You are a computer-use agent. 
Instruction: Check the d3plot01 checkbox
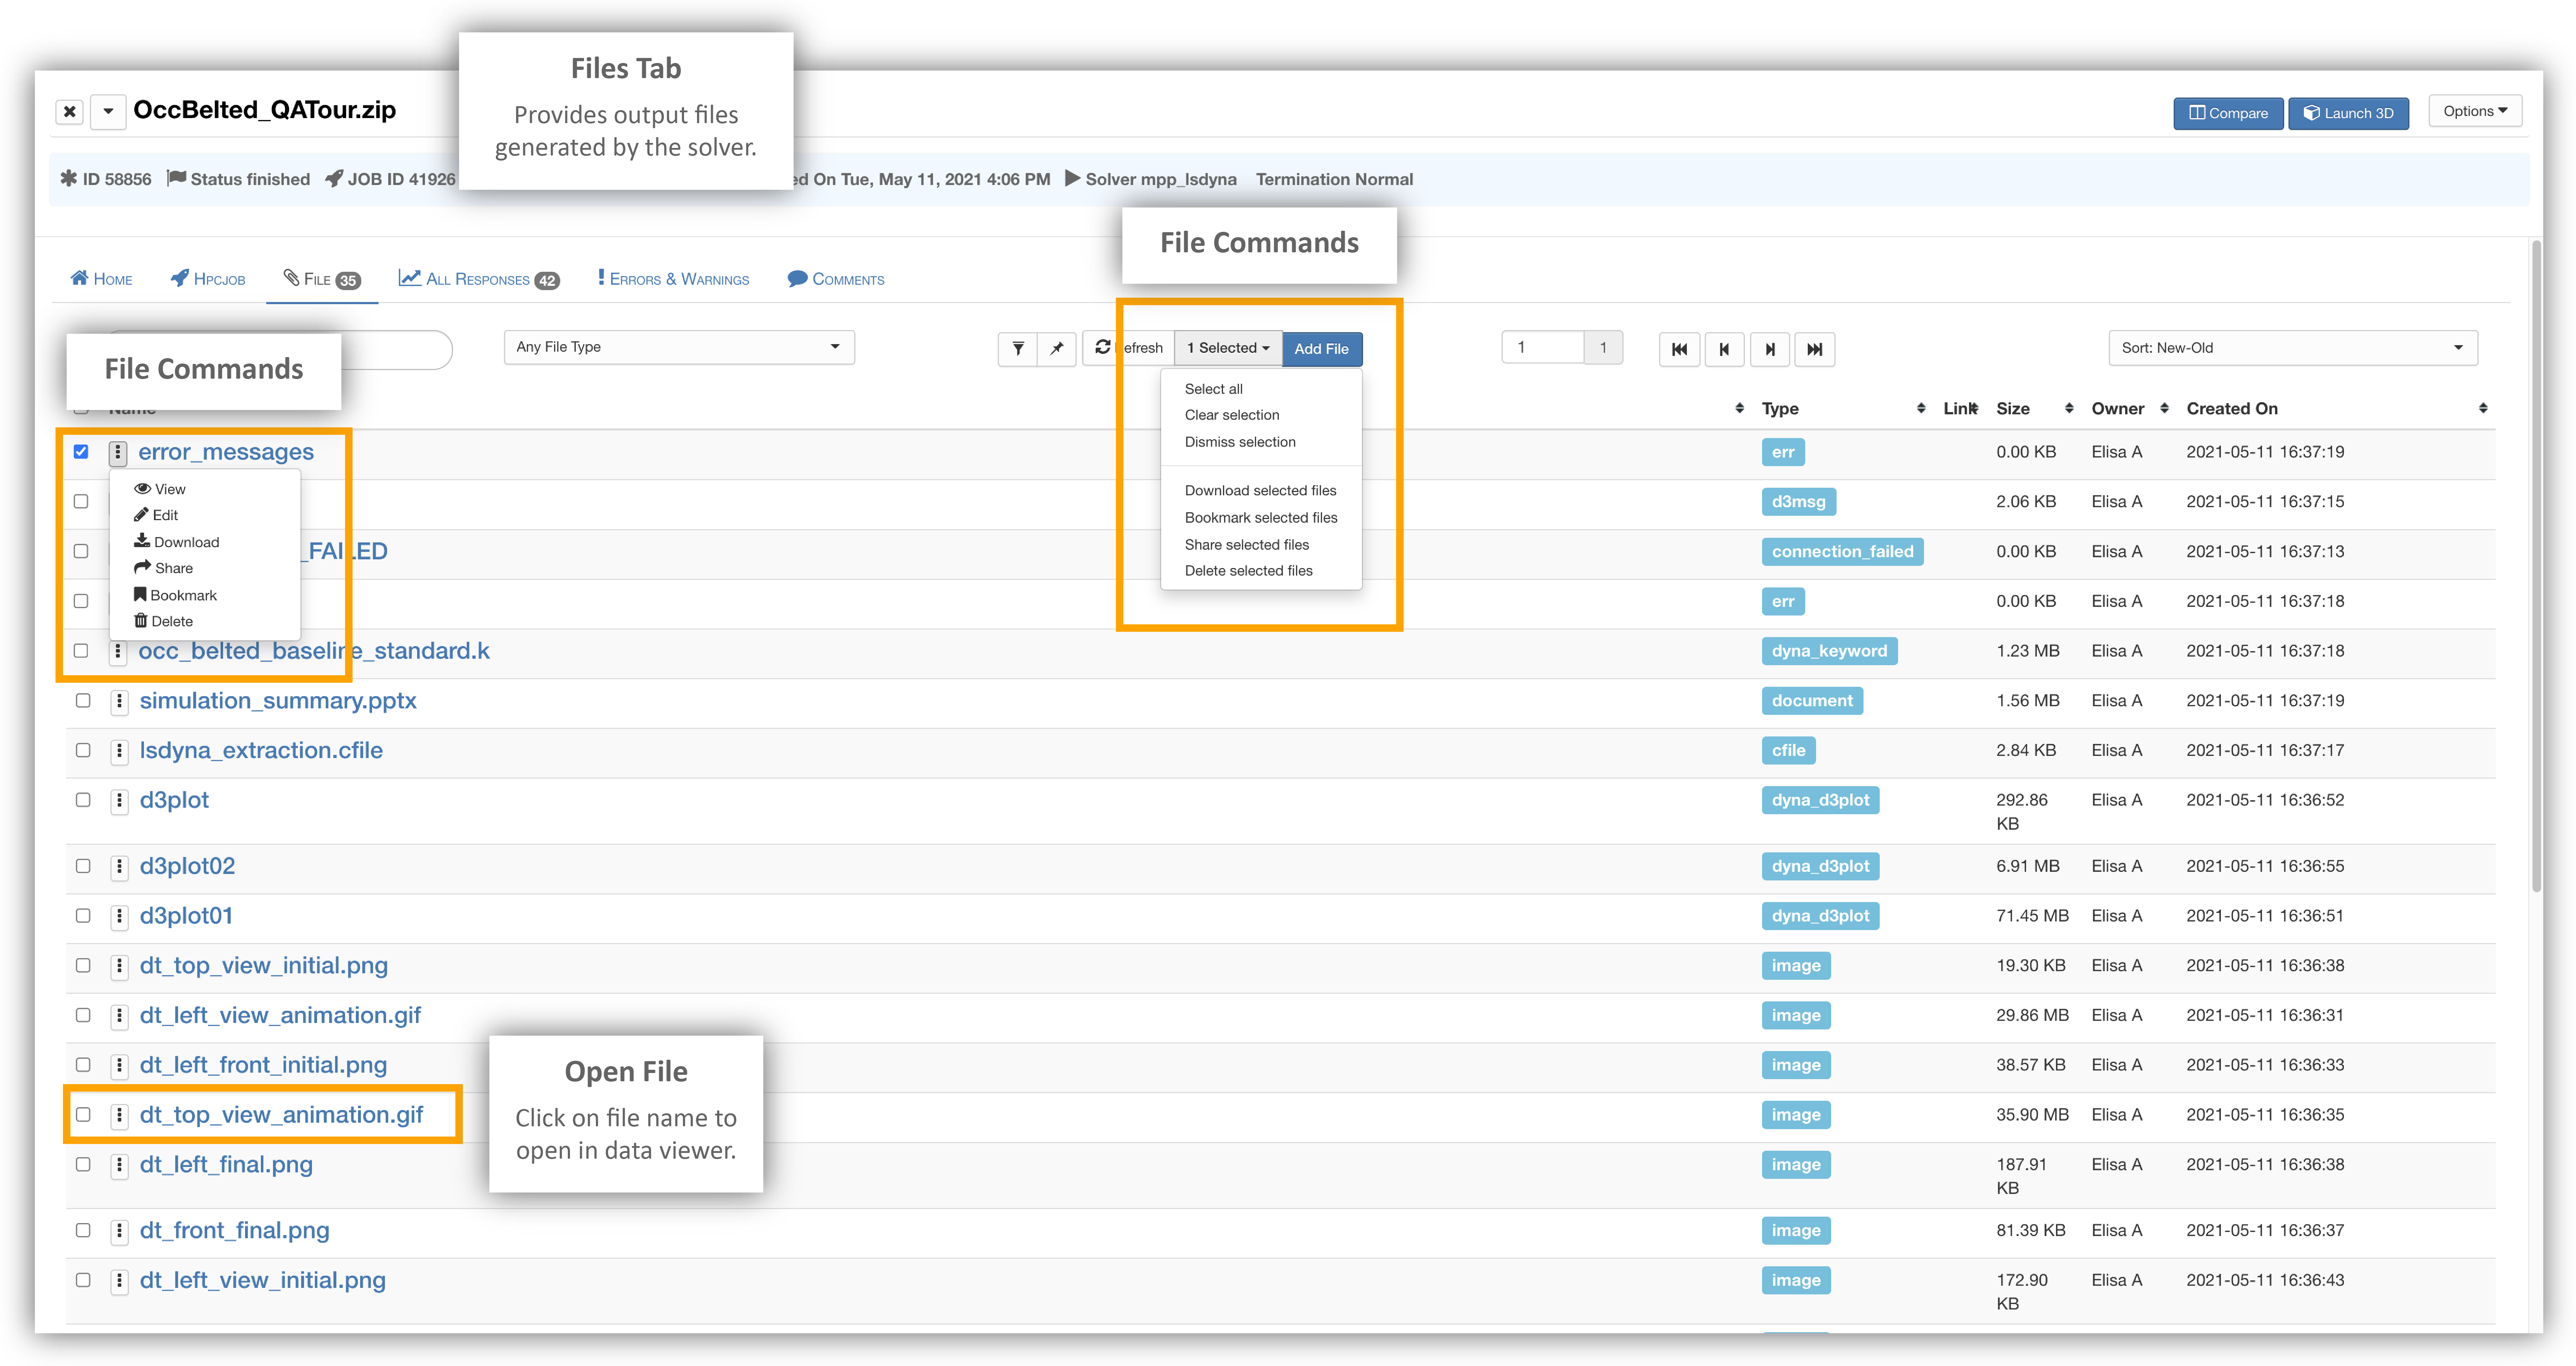point(83,916)
